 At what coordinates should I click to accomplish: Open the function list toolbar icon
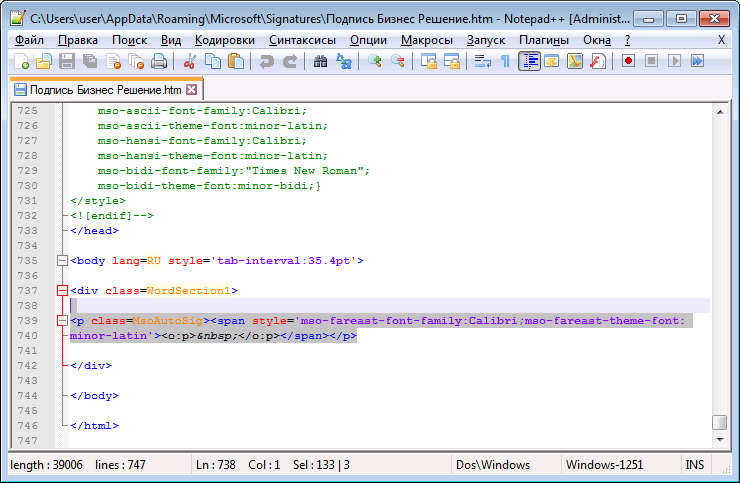tap(598, 61)
